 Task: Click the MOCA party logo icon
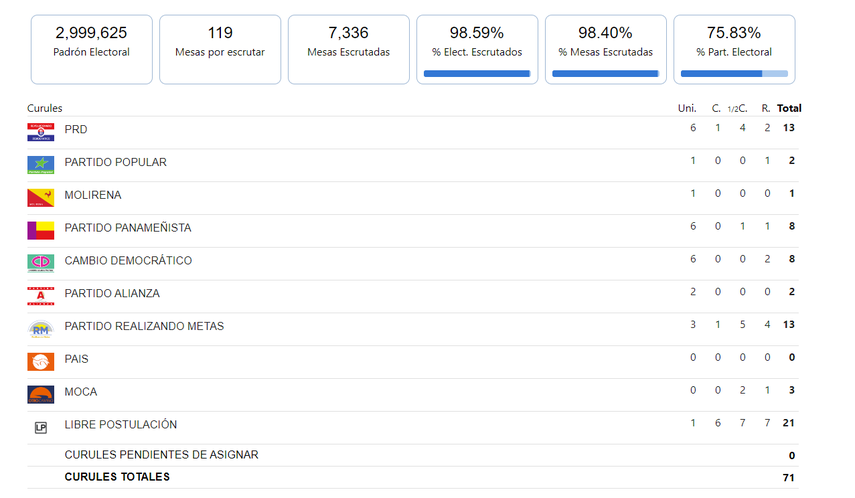(40, 394)
